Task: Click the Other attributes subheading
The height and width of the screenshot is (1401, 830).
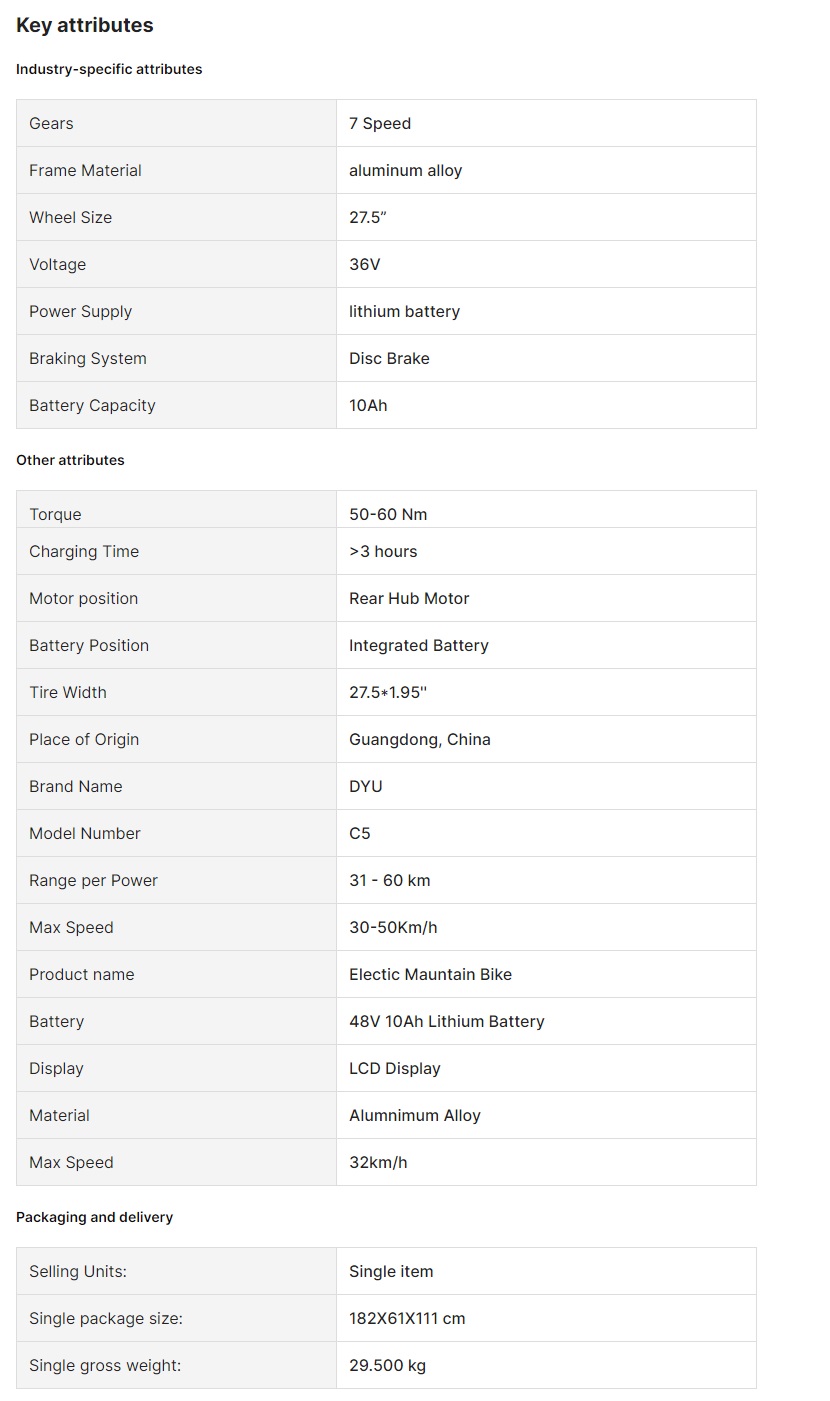Action: pos(70,460)
